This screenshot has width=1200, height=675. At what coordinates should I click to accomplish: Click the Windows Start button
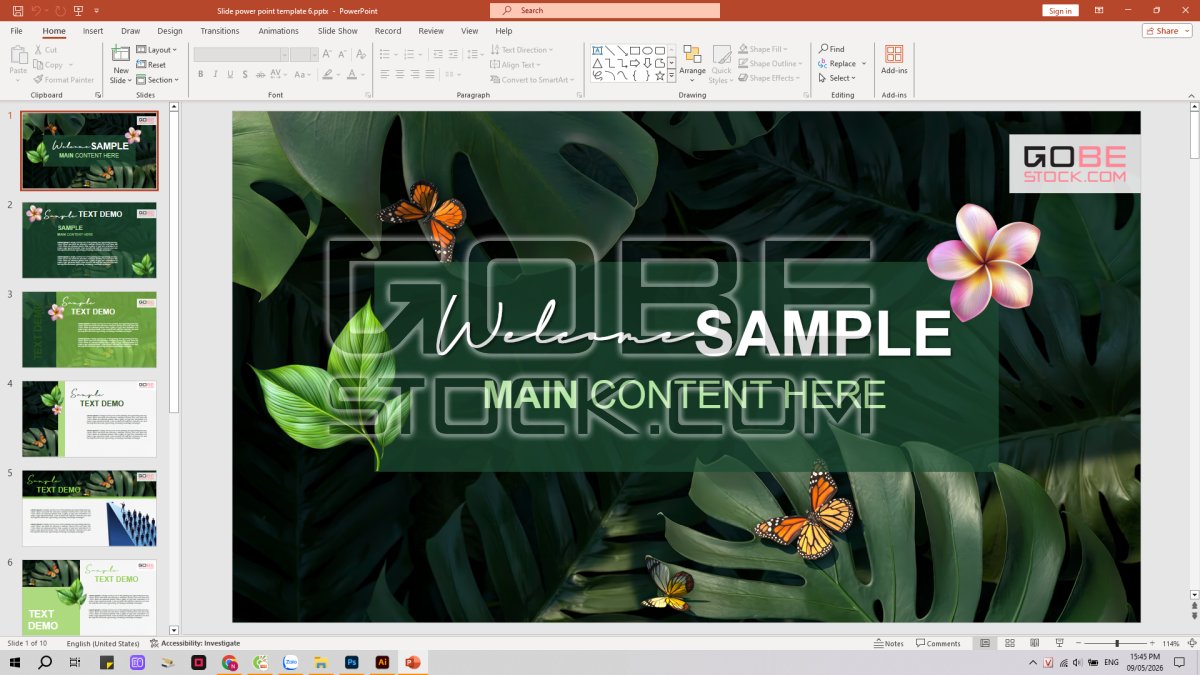tap(15, 662)
